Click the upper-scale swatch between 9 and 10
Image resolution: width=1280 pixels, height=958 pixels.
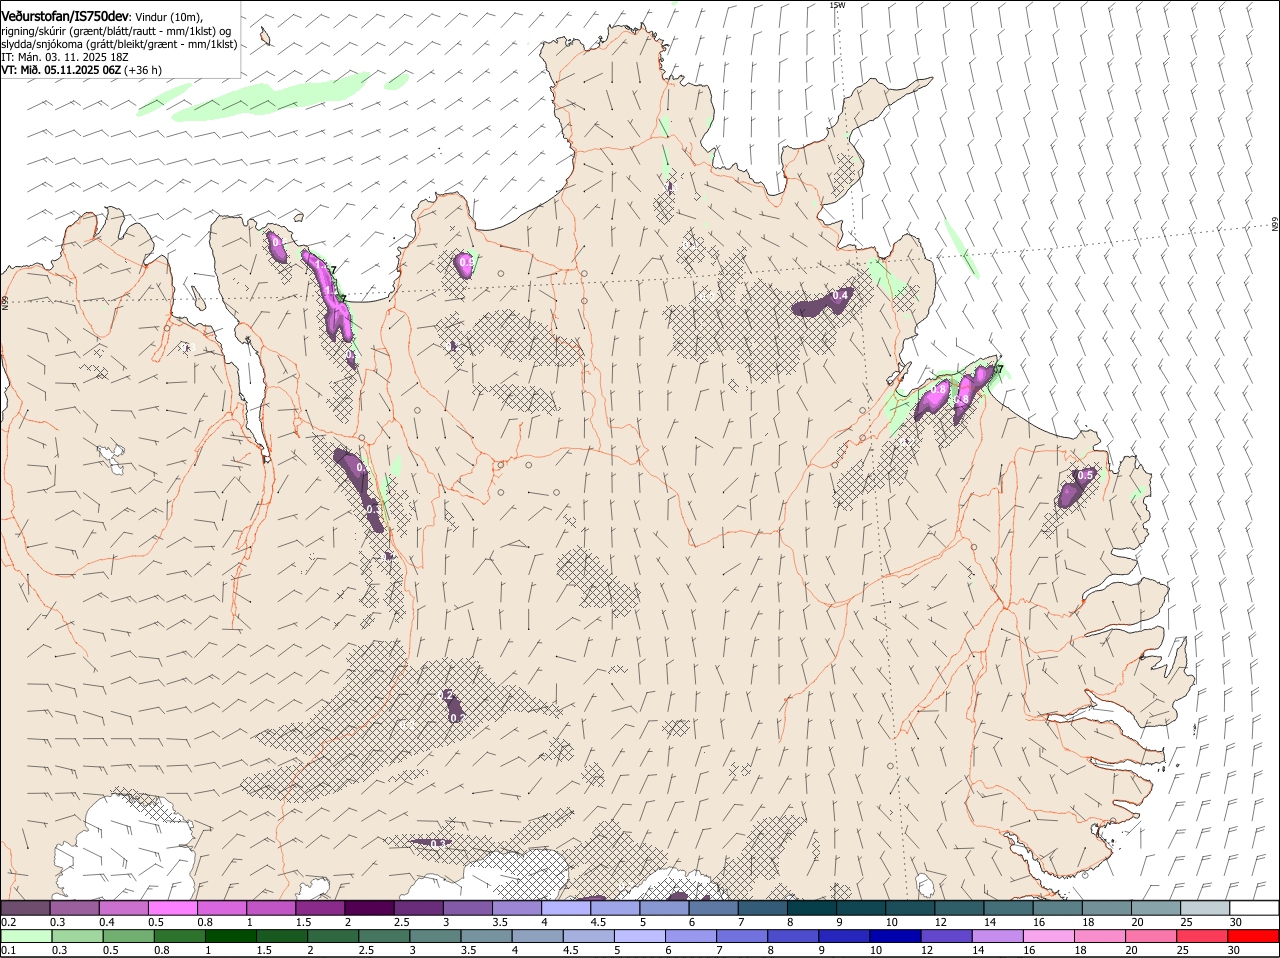(861, 908)
